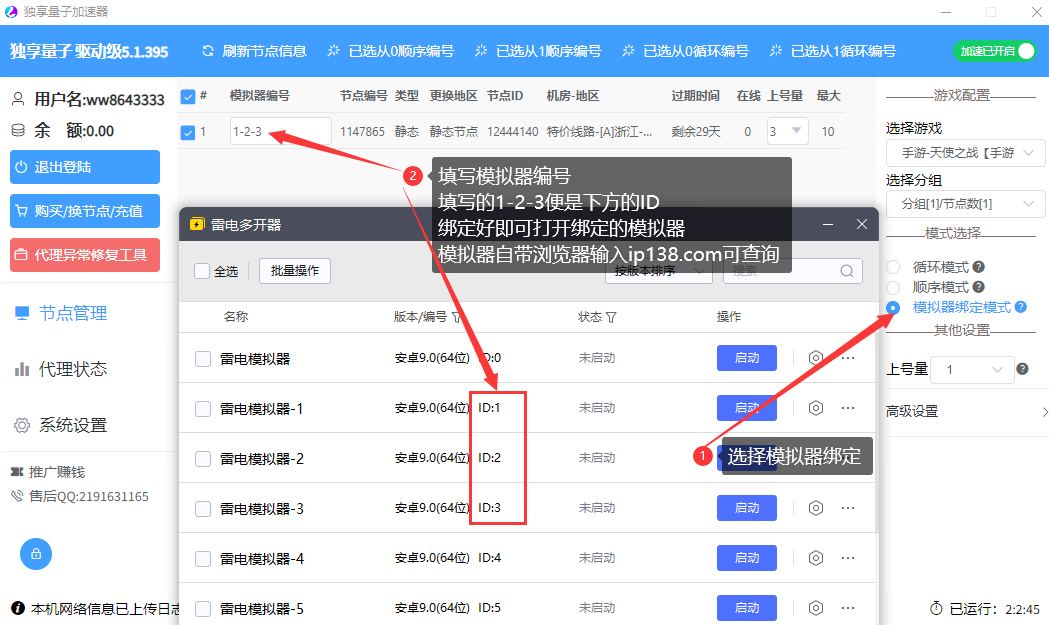This screenshot has height=625, width=1049.
Task: Click 代理异常修复工具 button
Action: point(85,255)
